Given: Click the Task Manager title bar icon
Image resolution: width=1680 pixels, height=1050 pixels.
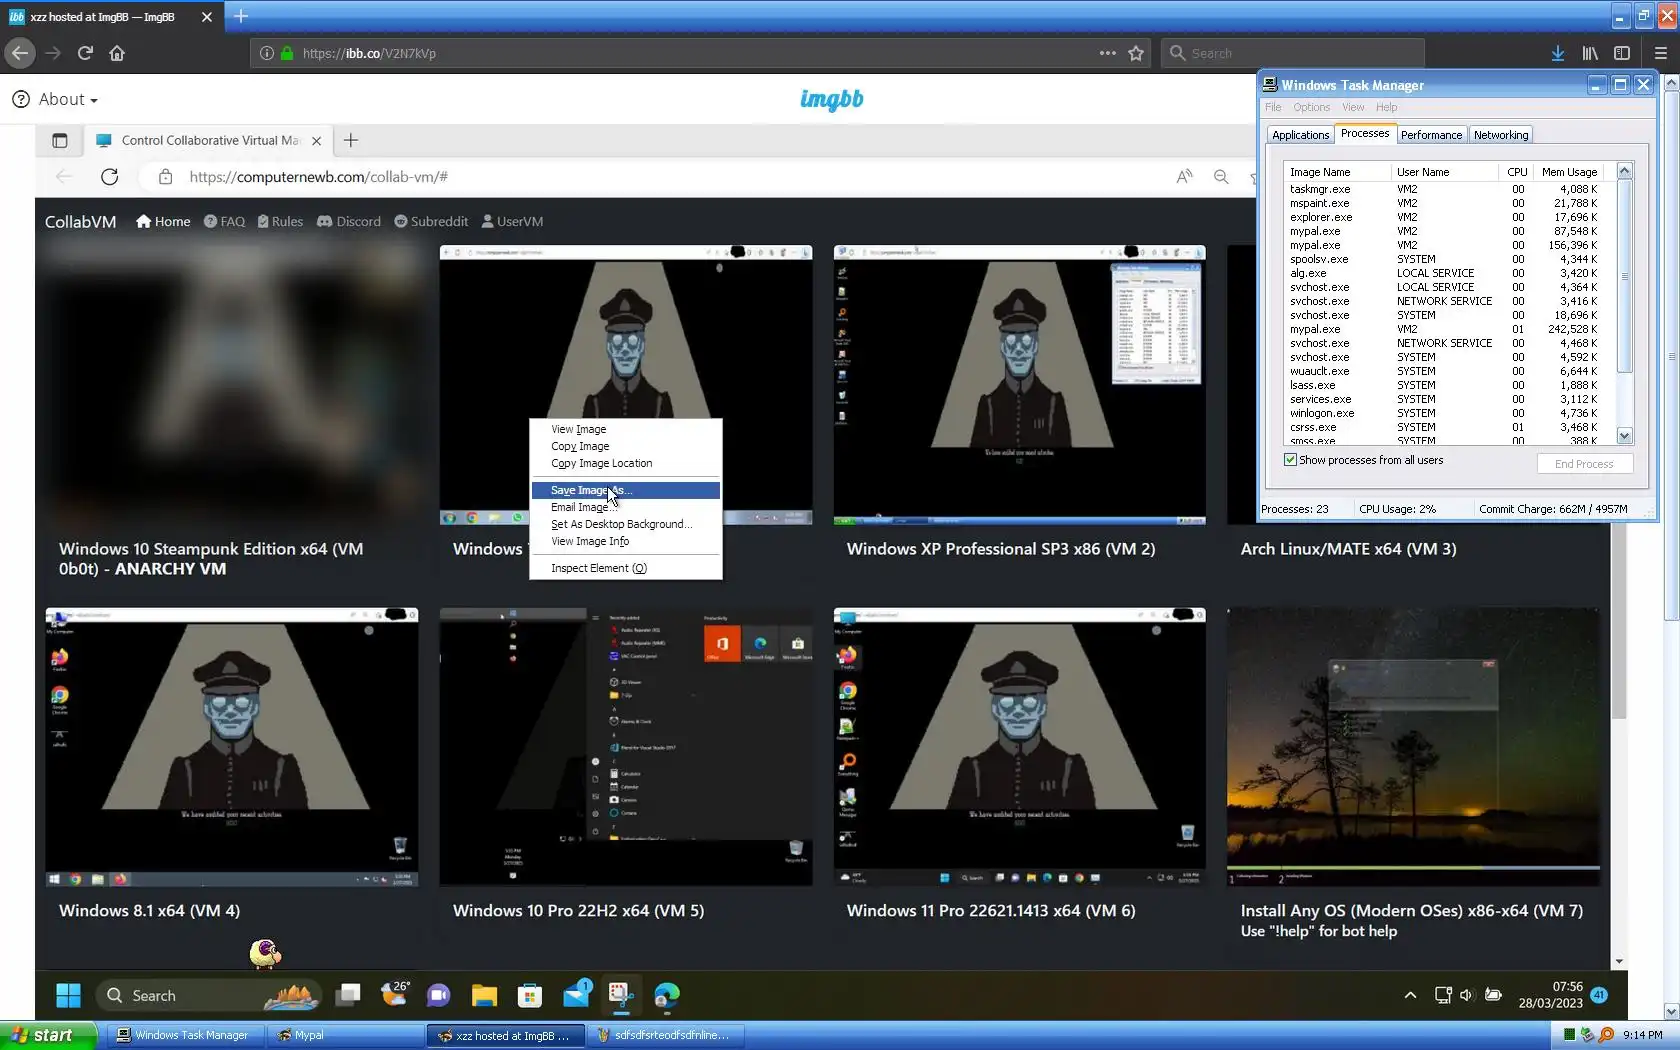Looking at the screenshot, I should (1270, 85).
